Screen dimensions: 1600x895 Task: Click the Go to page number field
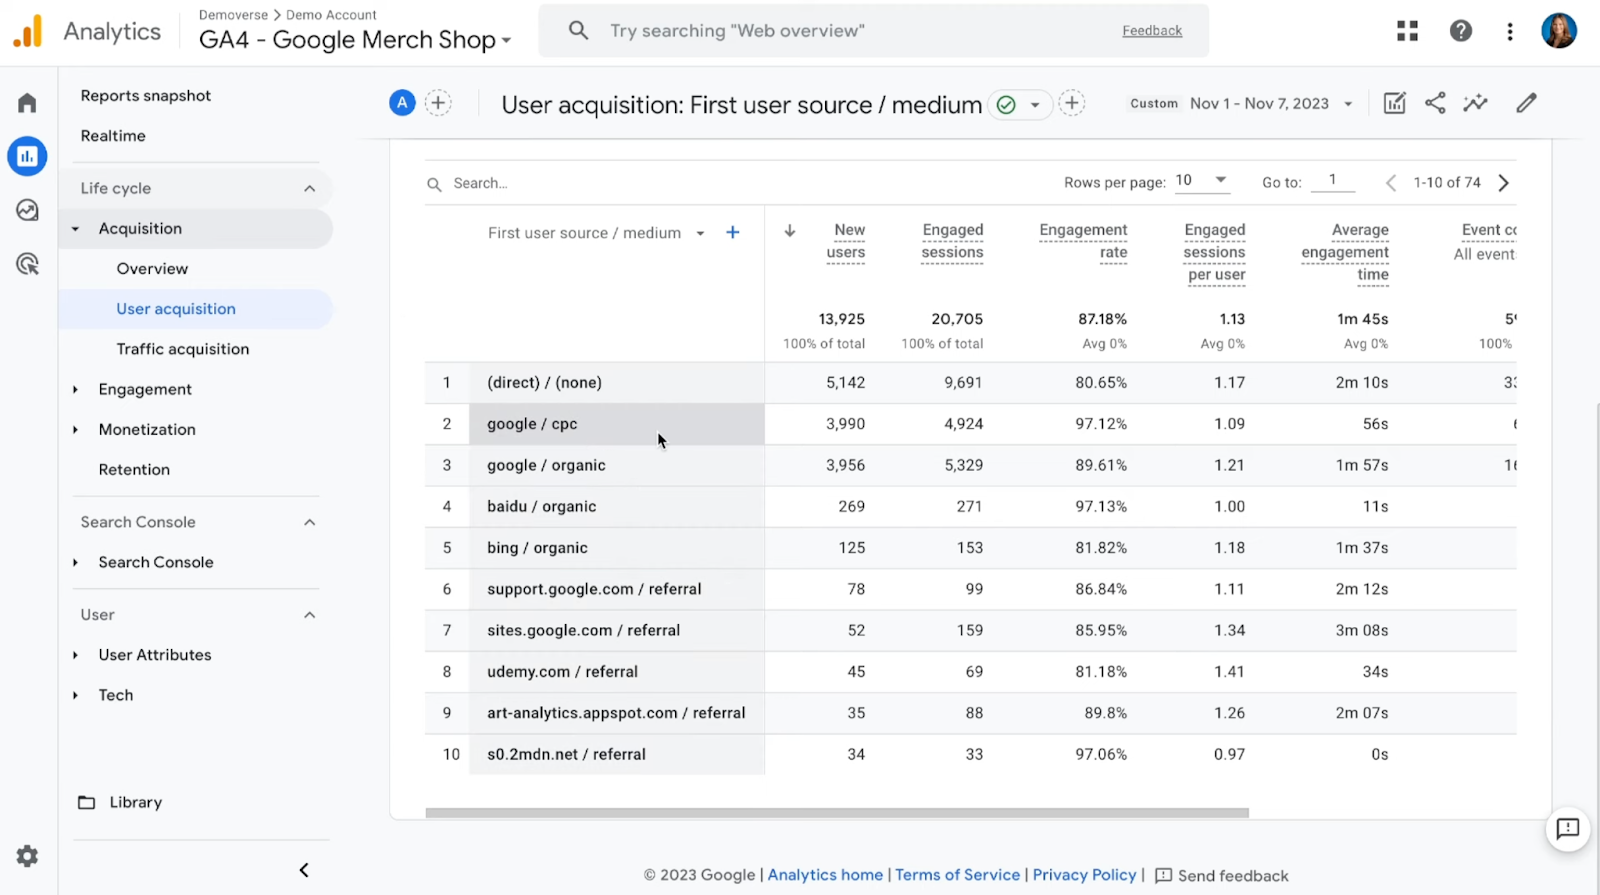[x=1333, y=181]
